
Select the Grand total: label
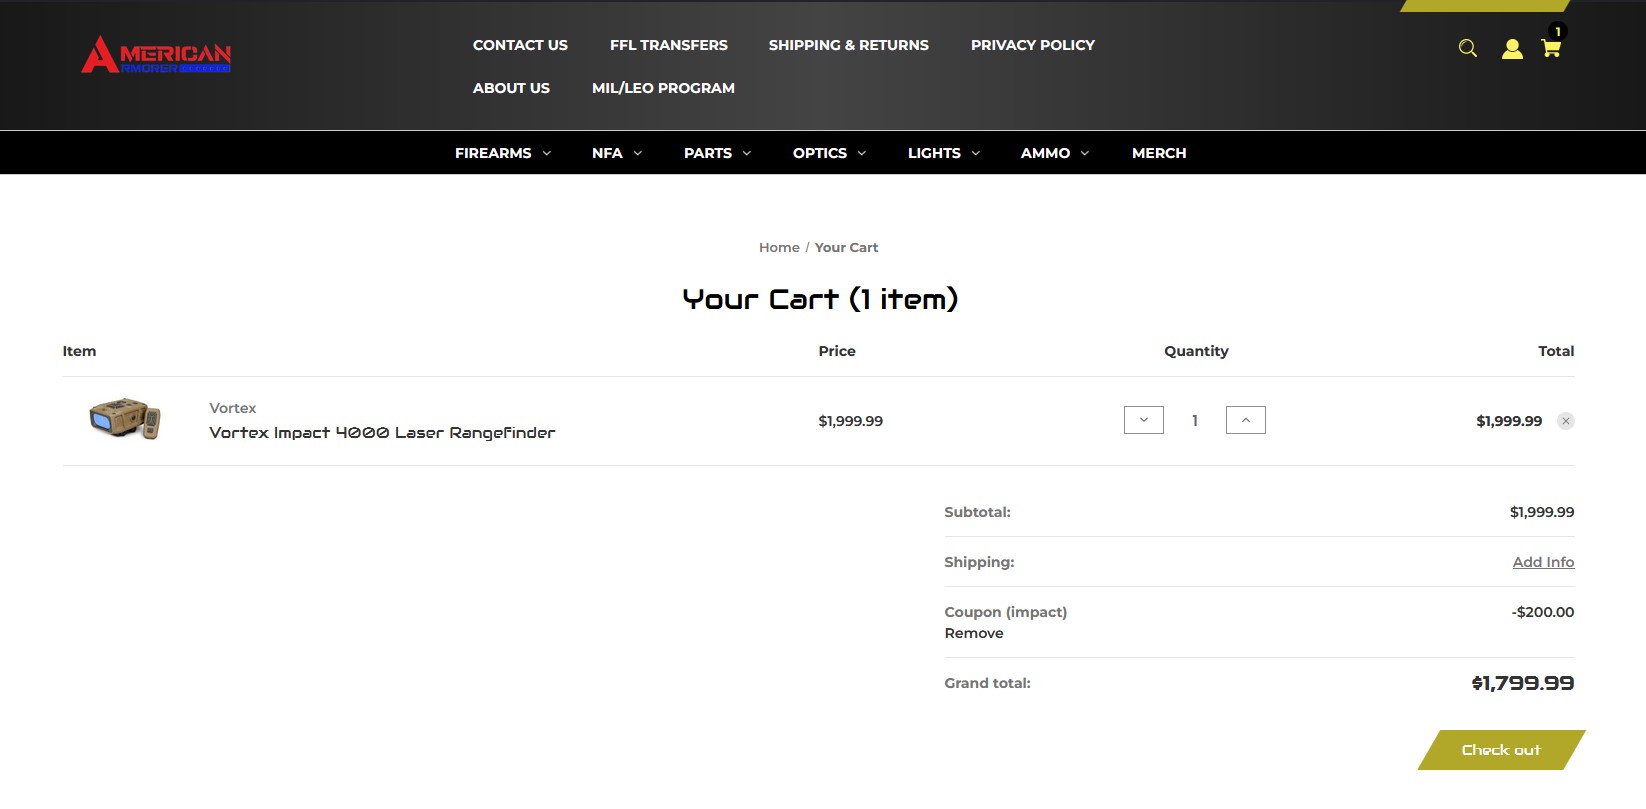pyautogui.click(x=988, y=683)
